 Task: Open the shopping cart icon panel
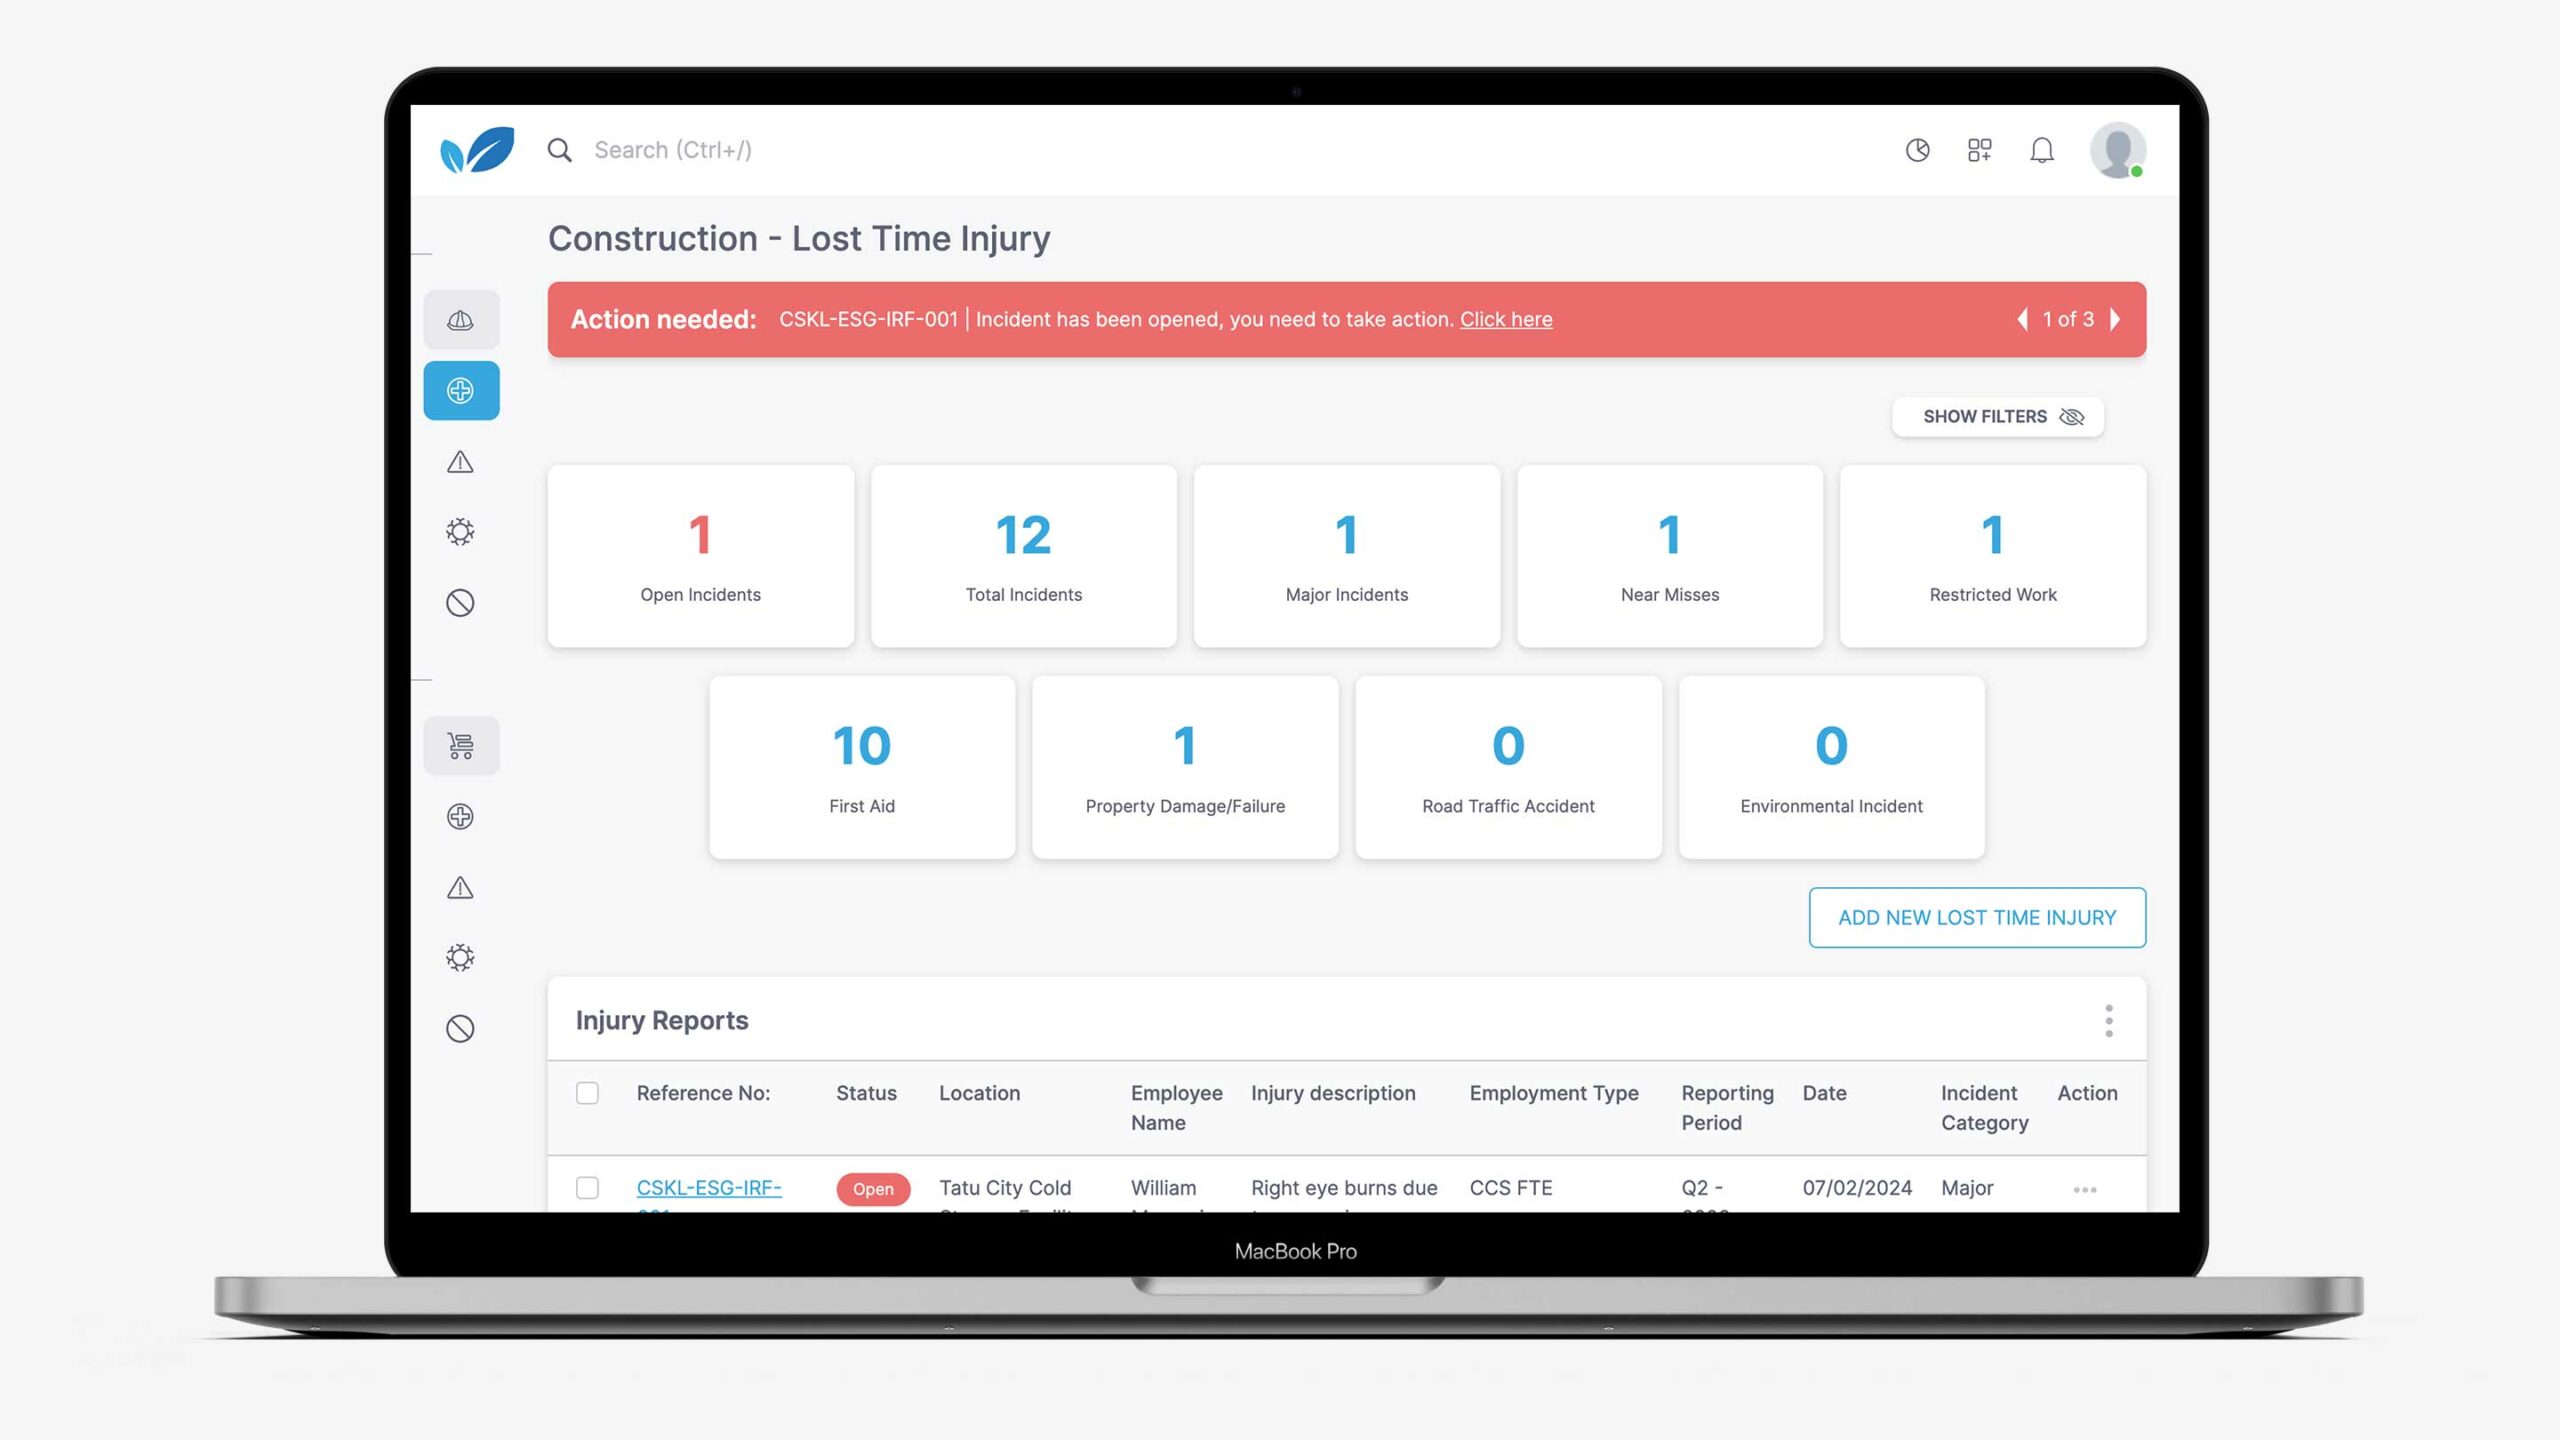(461, 744)
